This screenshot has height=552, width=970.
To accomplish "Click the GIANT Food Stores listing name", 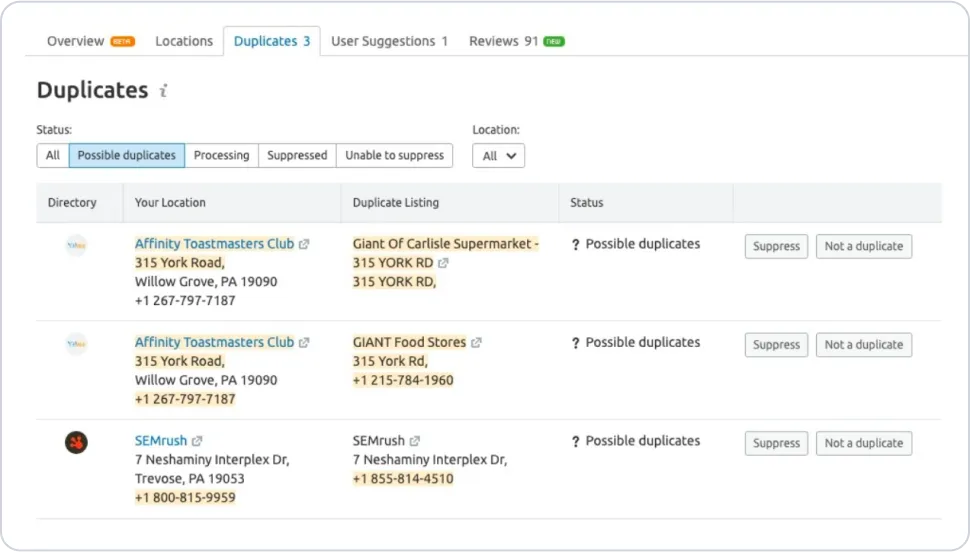I will point(410,342).
